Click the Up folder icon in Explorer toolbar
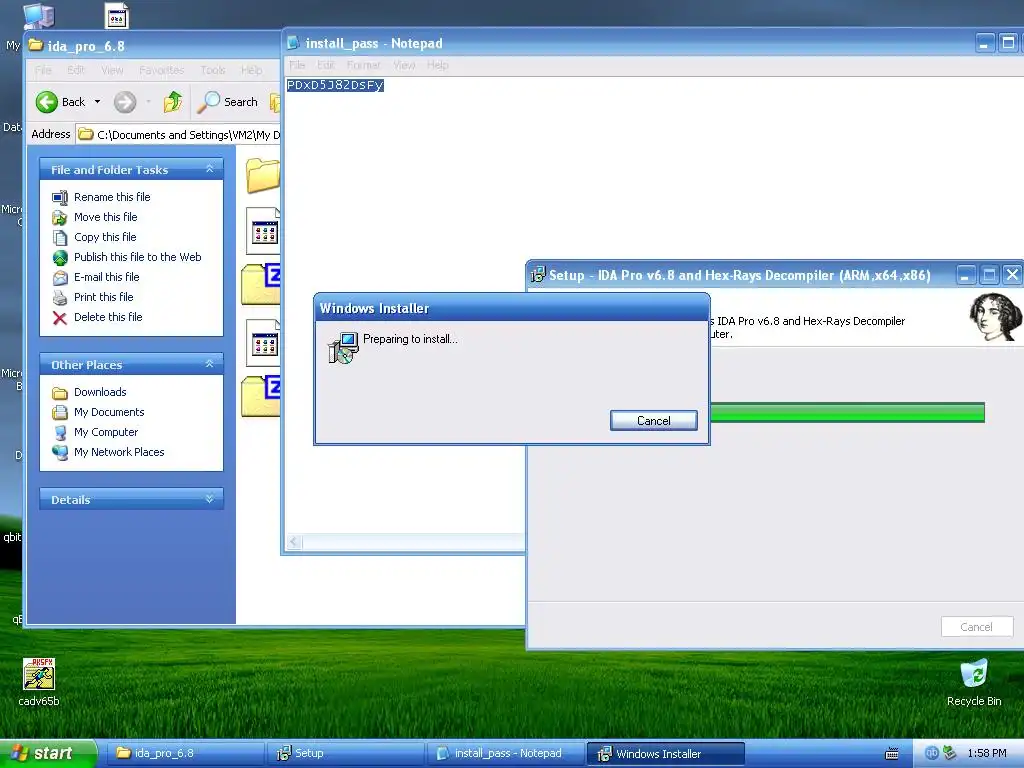This screenshot has width=1024, height=768. pyautogui.click(x=173, y=102)
